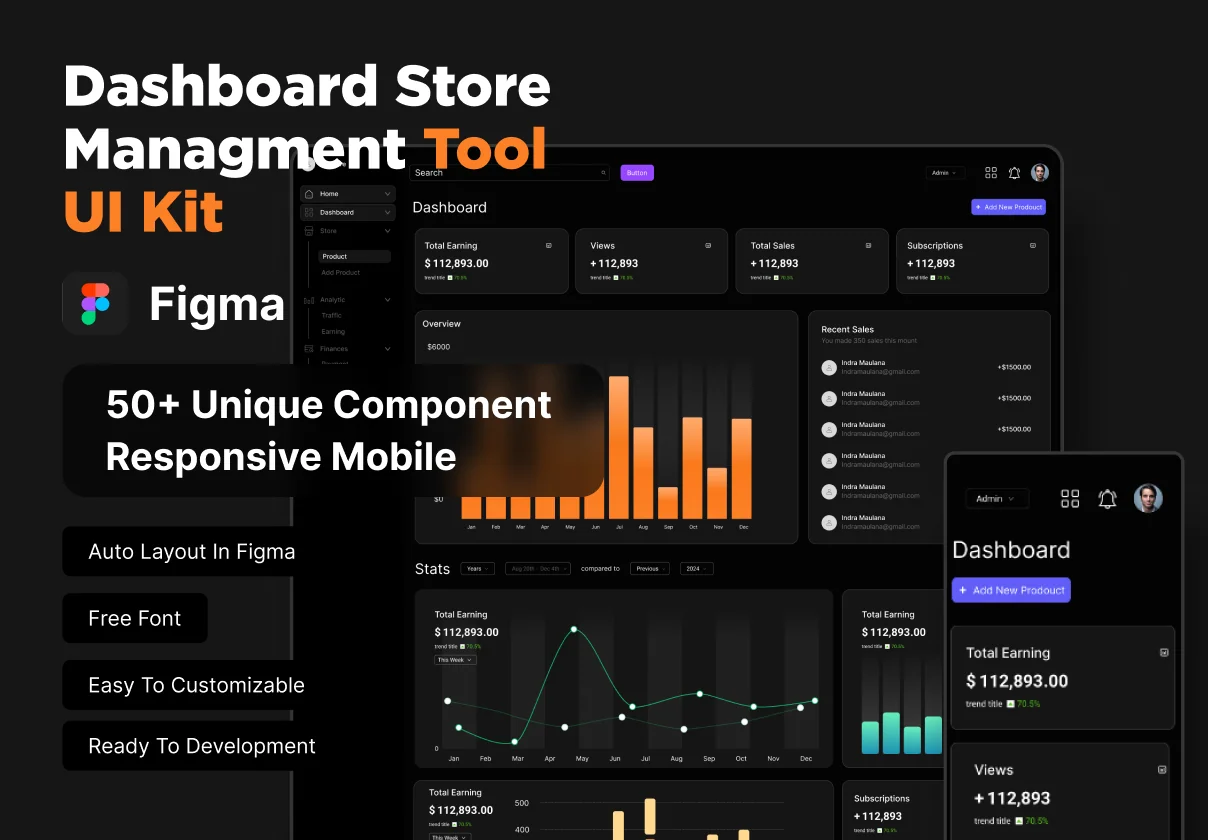Viewport: 1208px width, 840px height.
Task: Click the Finances icon in the sidebar
Action: pyautogui.click(x=309, y=349)
